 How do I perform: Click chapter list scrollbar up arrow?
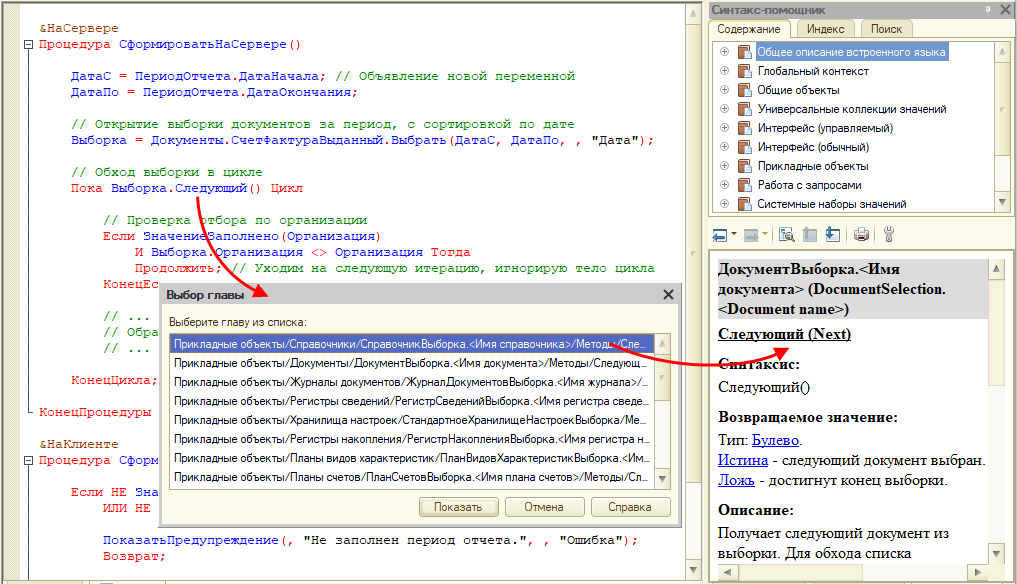click(662, 343)
